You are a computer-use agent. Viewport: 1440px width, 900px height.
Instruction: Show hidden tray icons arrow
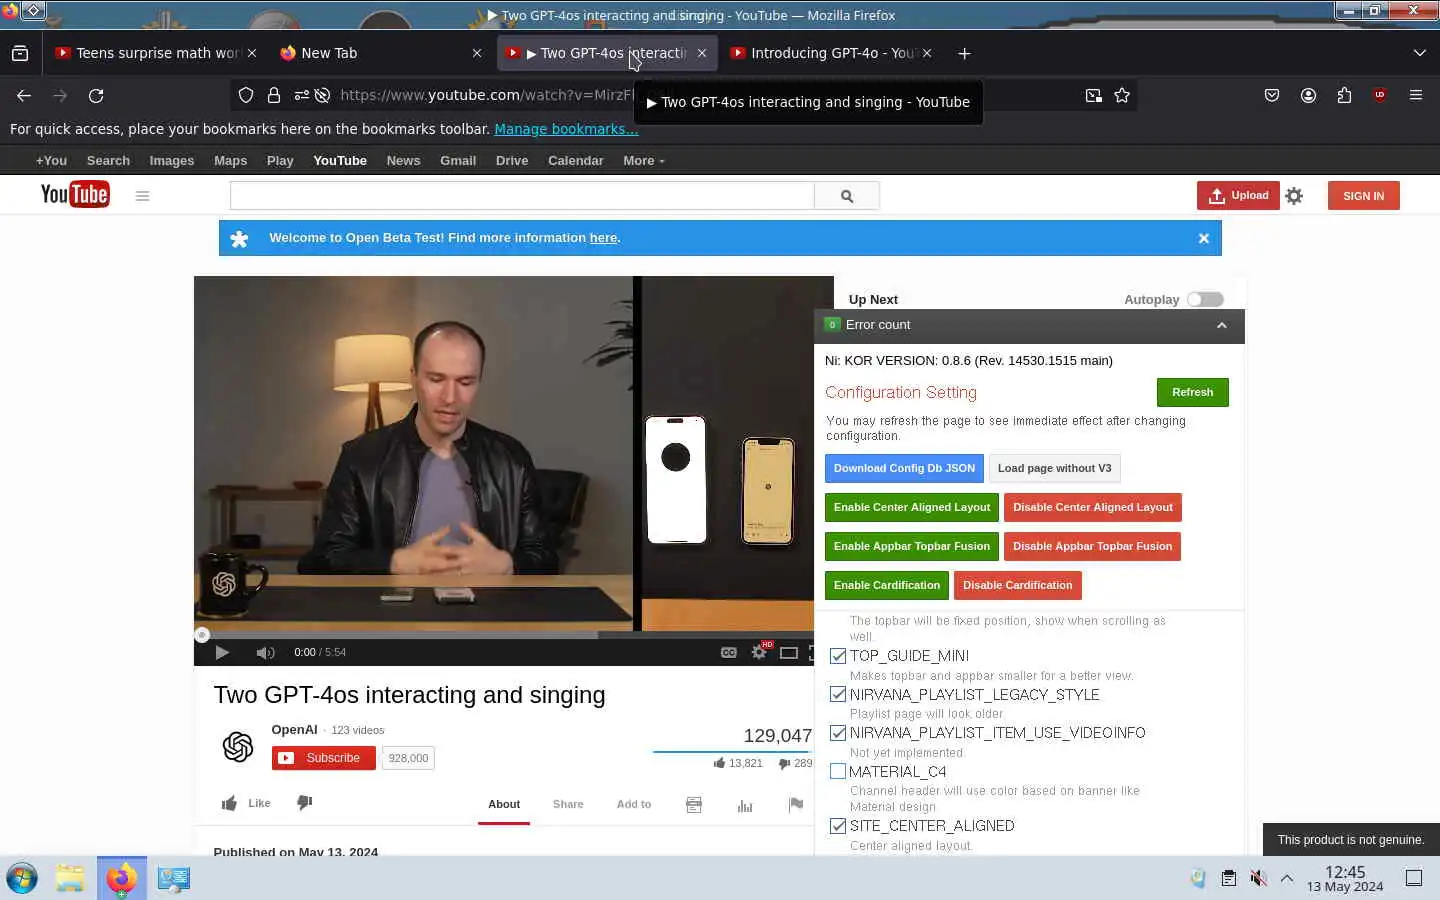pyautogui.click(x=1287, y=878)
